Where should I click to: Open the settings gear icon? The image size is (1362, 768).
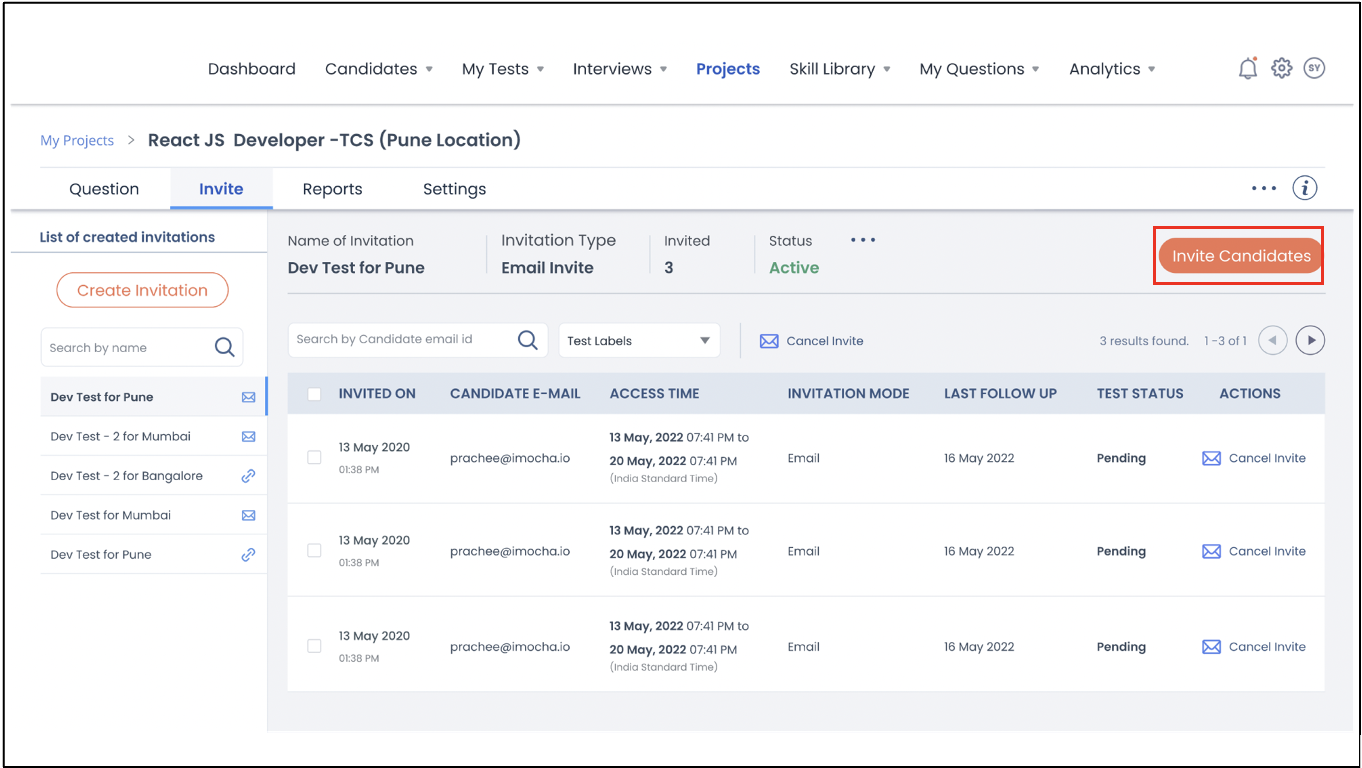1281,68
